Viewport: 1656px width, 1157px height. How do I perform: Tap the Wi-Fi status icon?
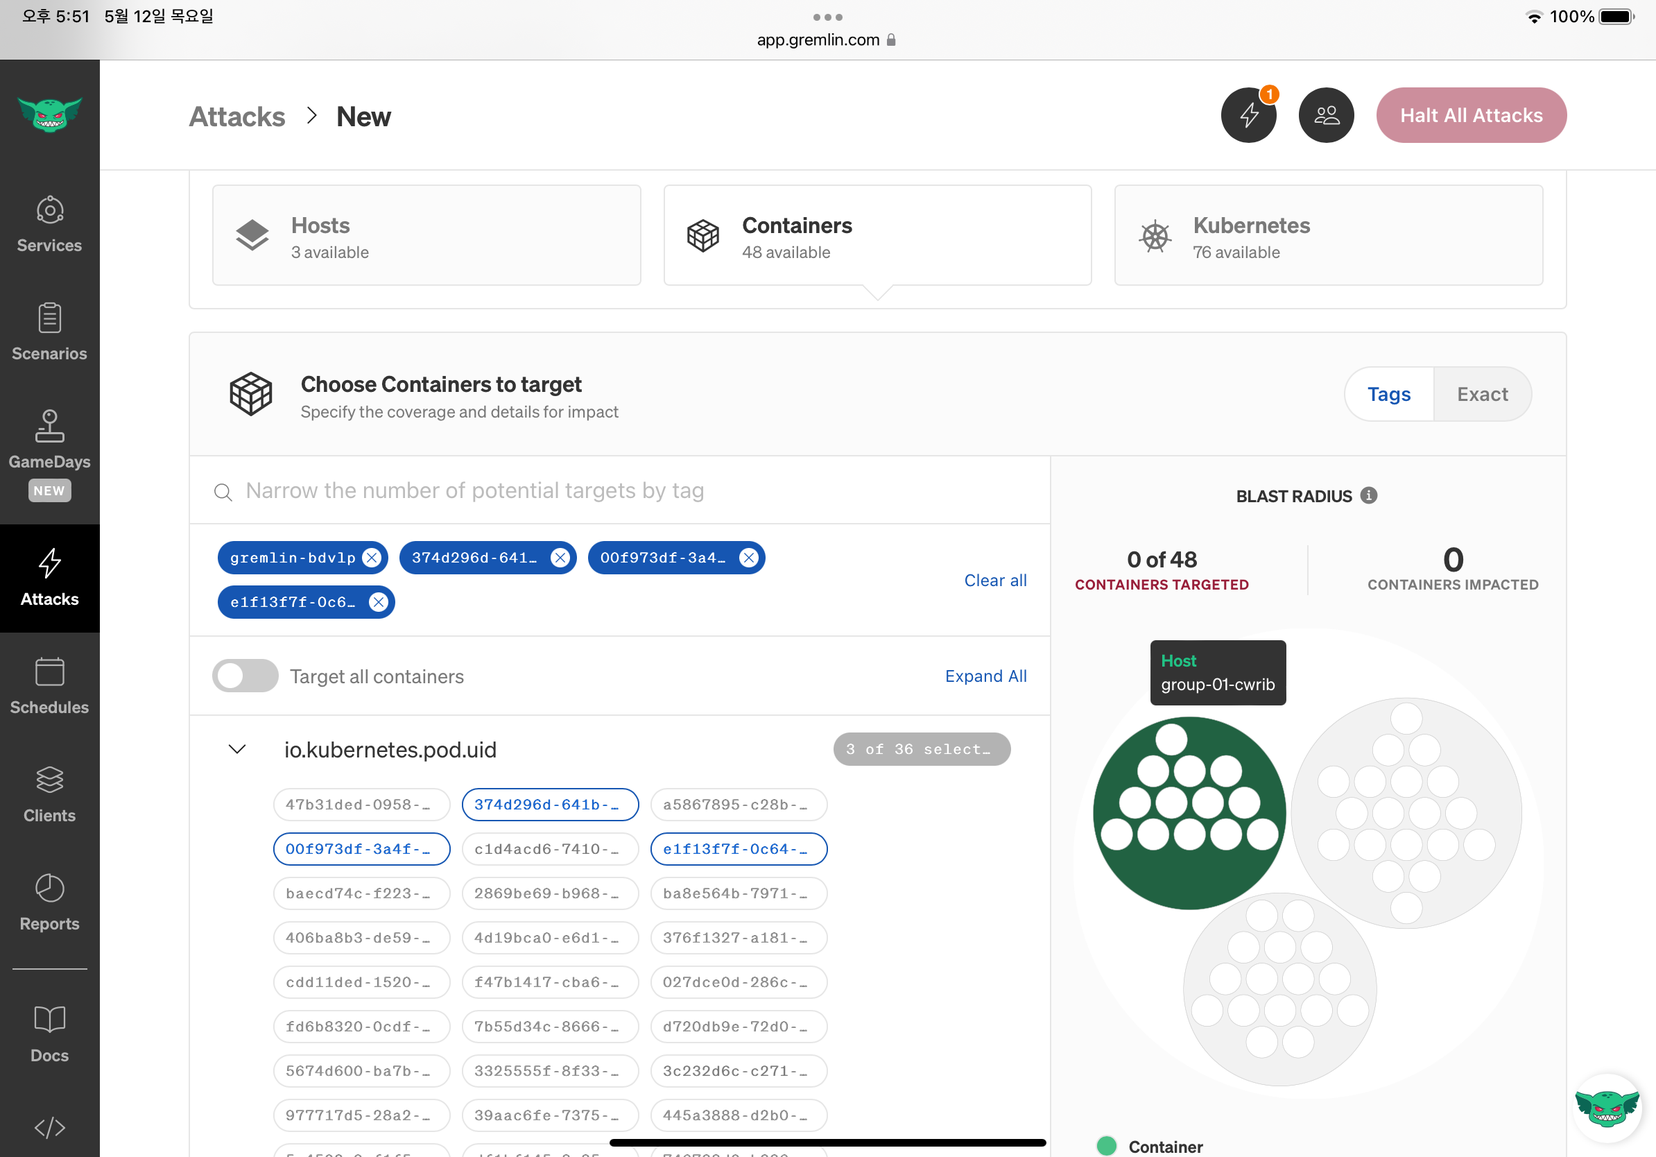point(1533,17)
